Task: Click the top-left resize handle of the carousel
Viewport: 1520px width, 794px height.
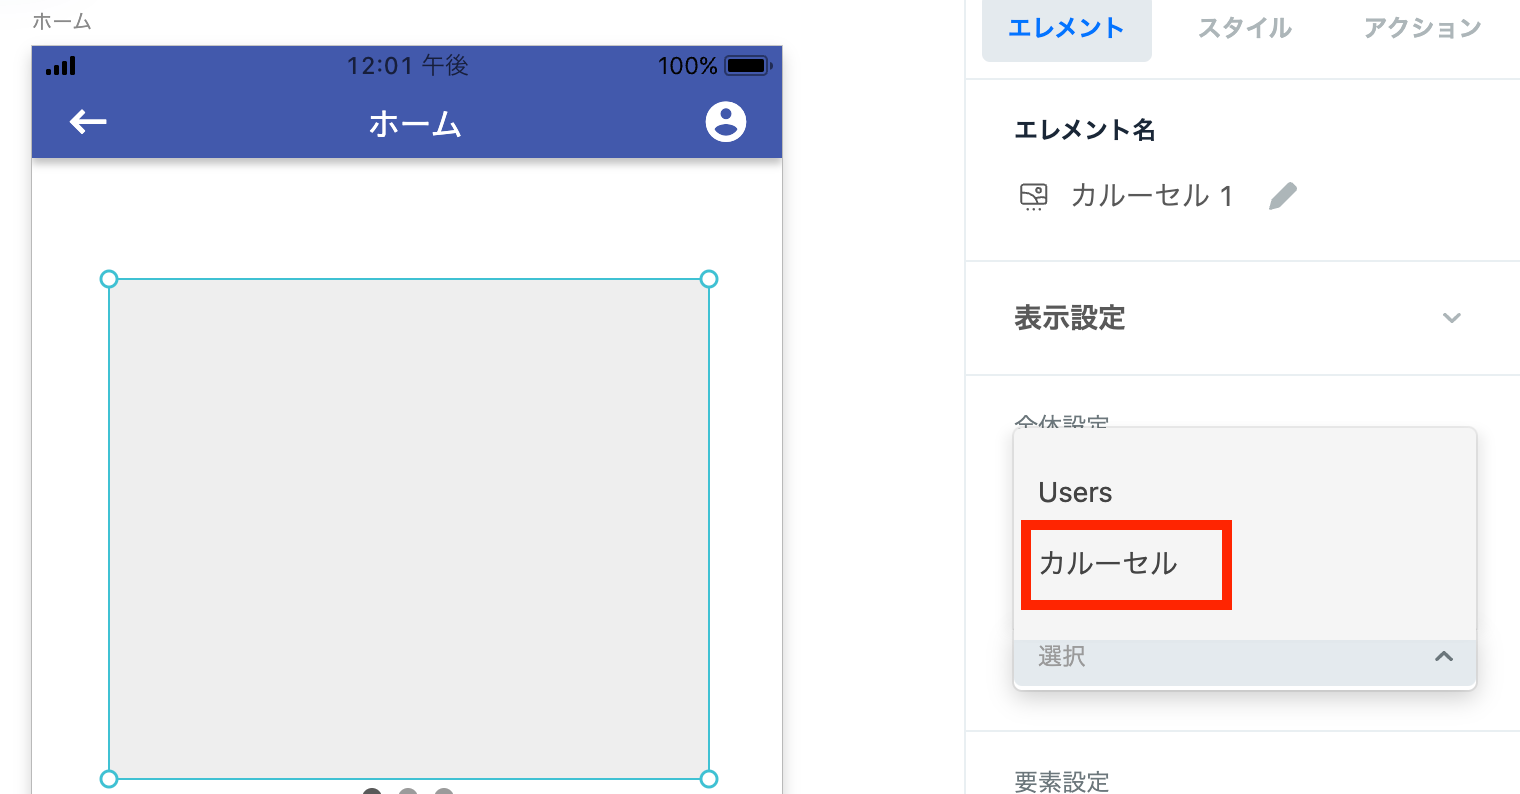Action: [x=109, y=279]
